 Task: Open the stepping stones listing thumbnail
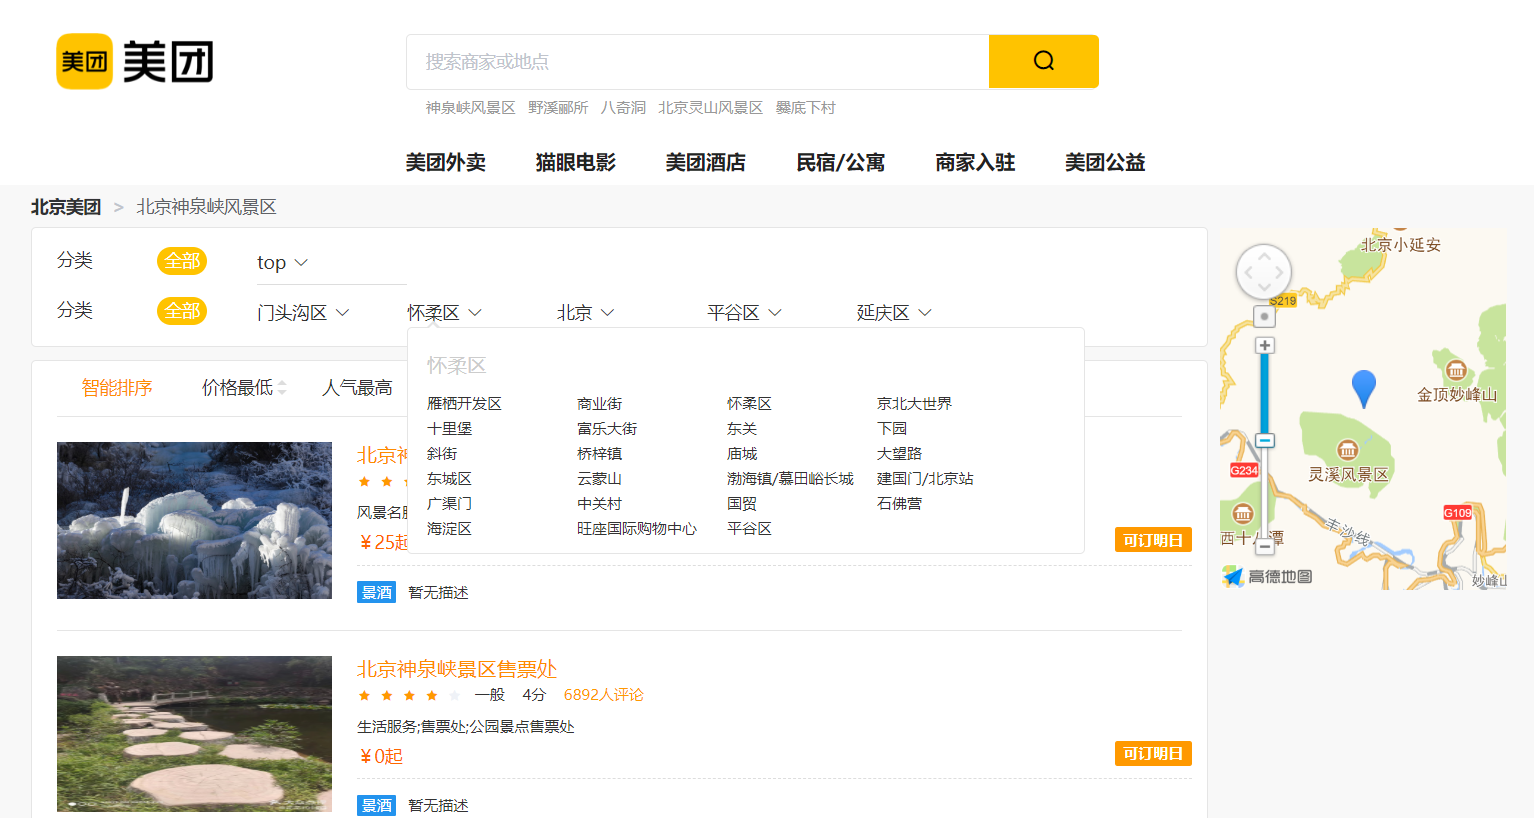194,733
